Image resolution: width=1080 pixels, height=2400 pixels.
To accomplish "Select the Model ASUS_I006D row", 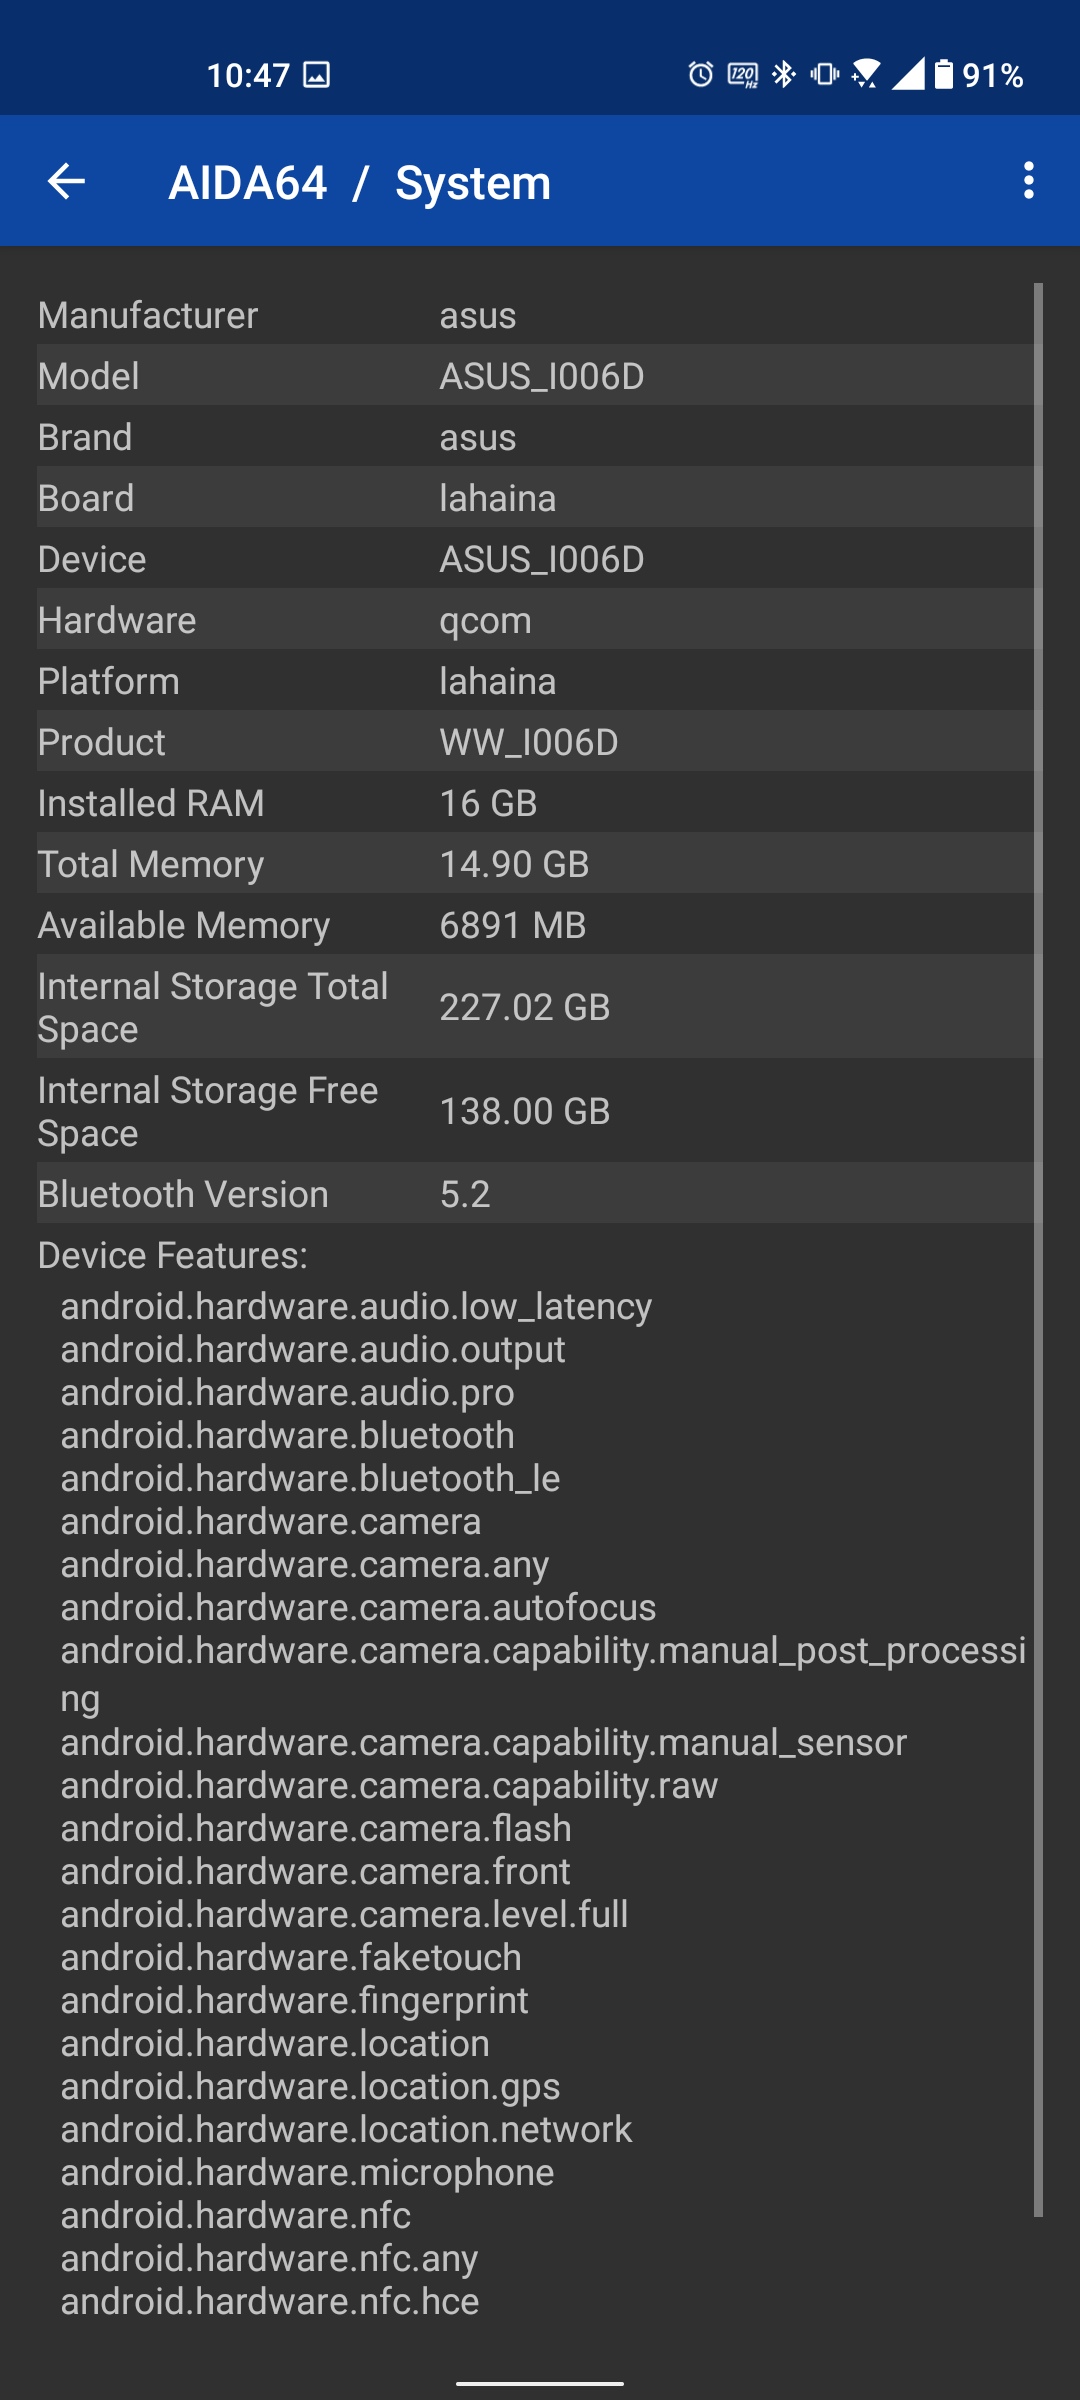I will point(538,376).
